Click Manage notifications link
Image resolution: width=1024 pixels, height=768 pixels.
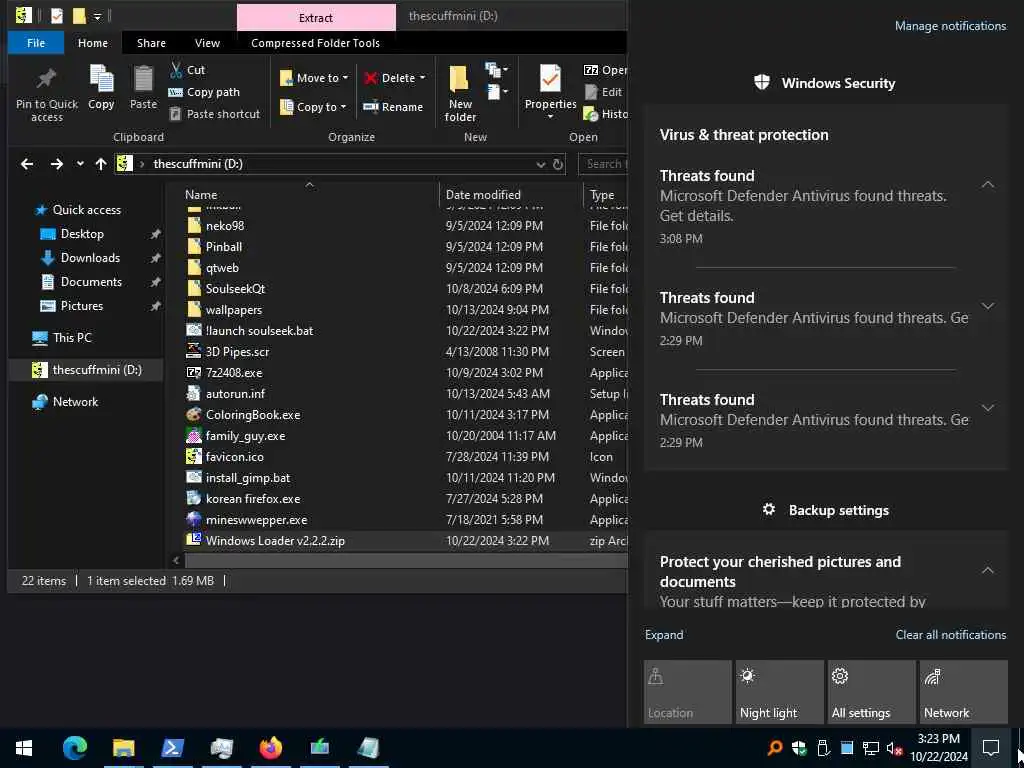(x=950, y=26)
